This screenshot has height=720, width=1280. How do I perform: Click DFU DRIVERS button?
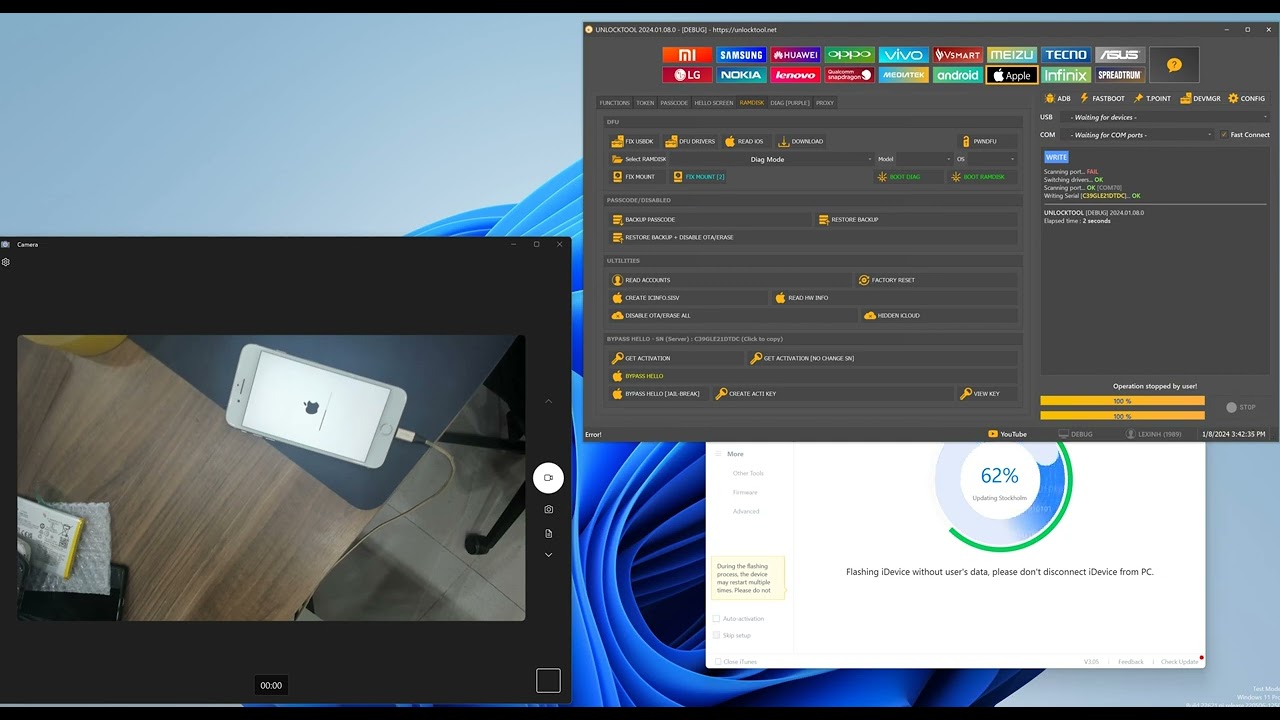coord(691,141)
